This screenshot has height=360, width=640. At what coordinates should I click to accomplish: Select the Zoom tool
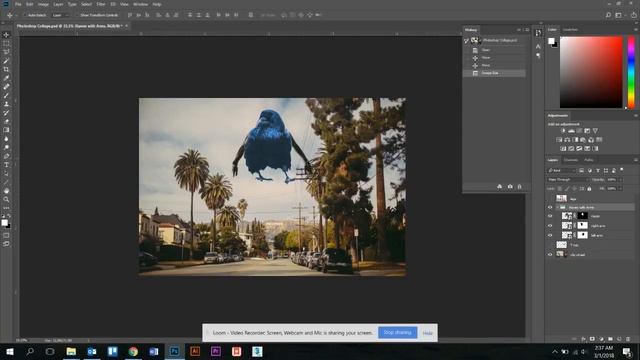6,199
